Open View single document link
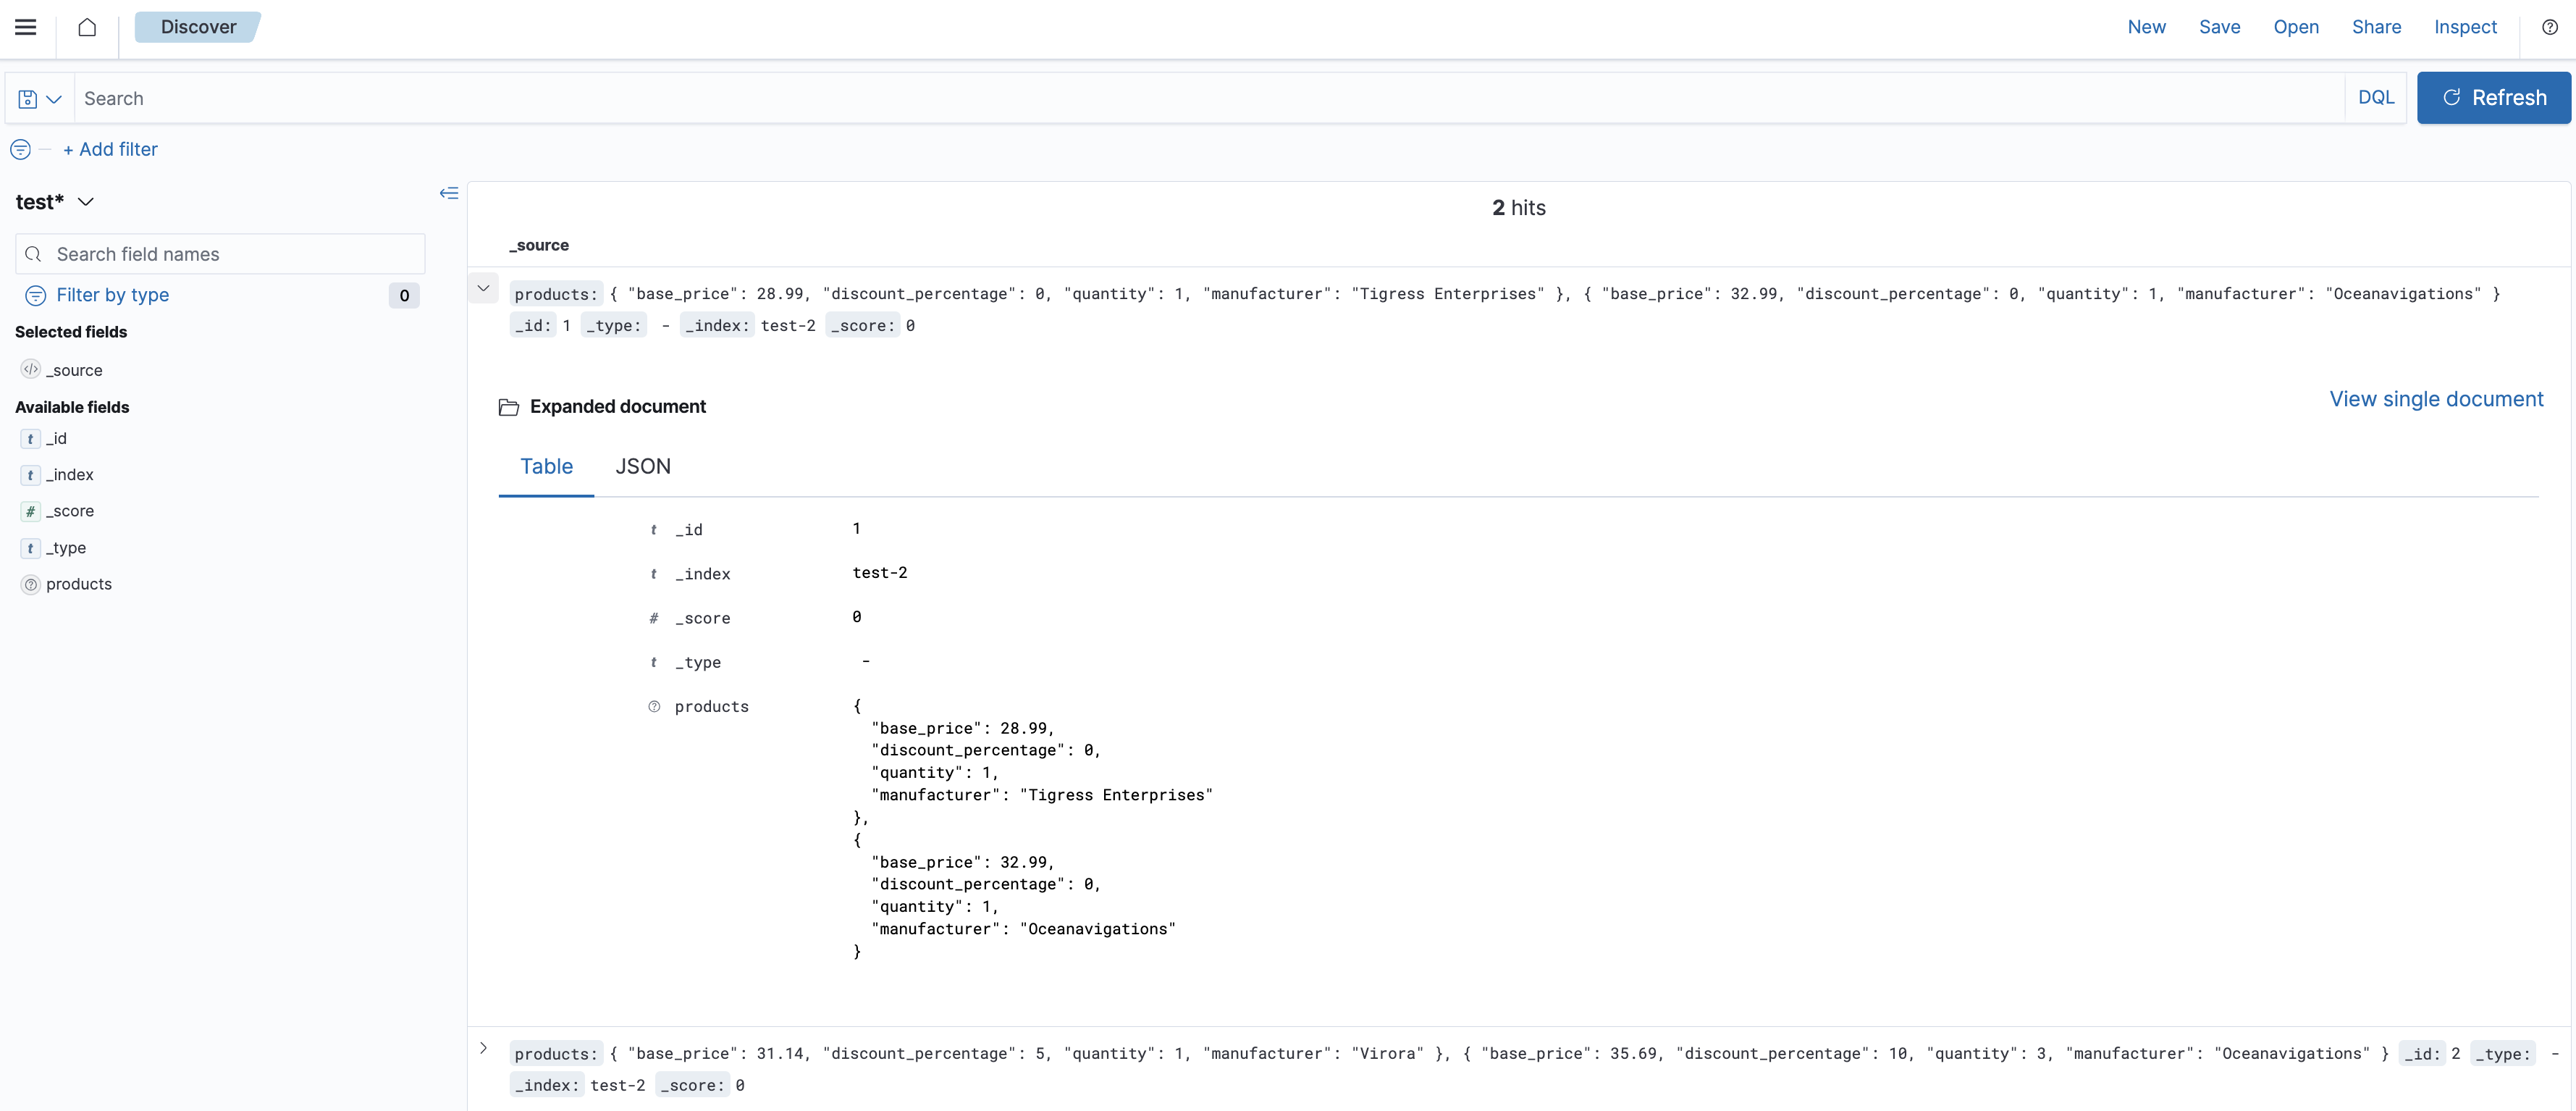The image size is (2576, 1111). 2435,399
